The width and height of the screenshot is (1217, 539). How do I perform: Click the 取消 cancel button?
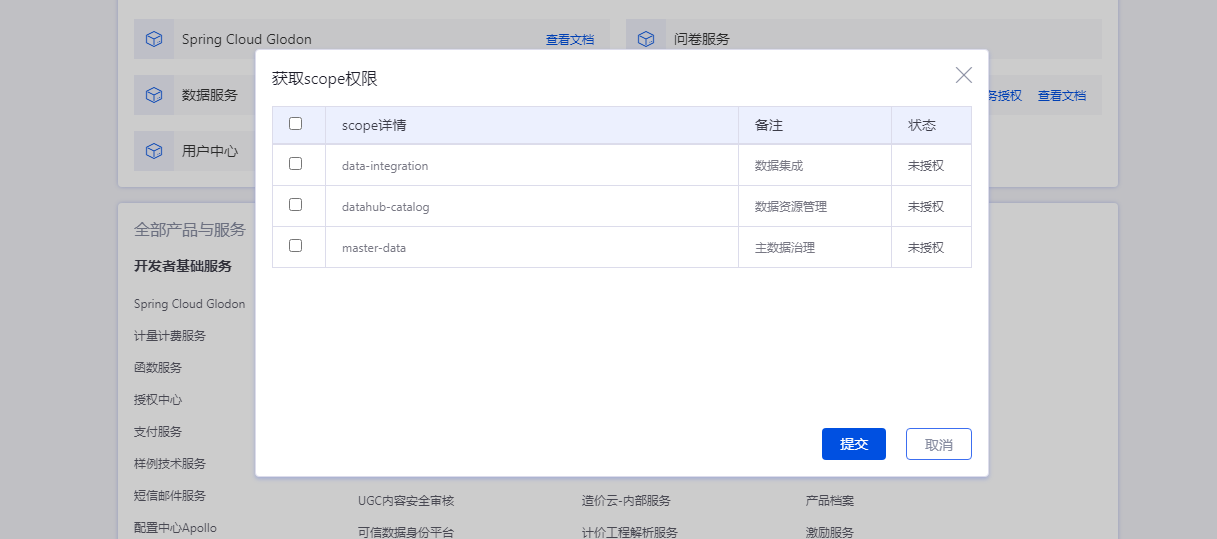click(x=938, y=444)
